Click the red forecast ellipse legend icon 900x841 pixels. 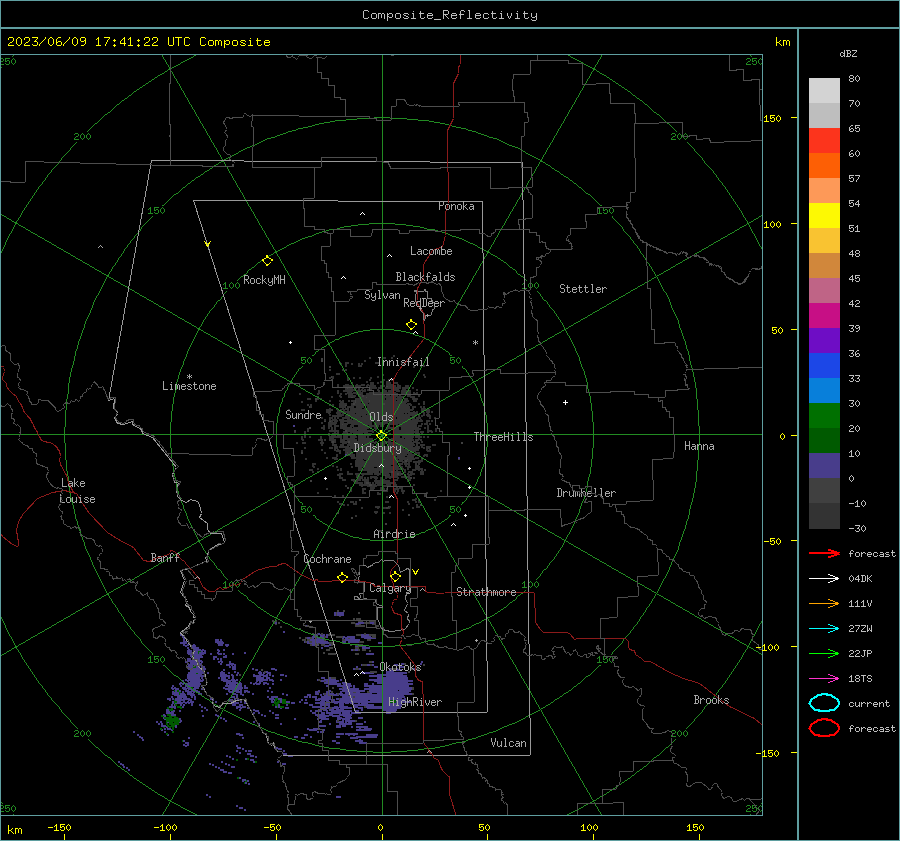tap(824, 728)
